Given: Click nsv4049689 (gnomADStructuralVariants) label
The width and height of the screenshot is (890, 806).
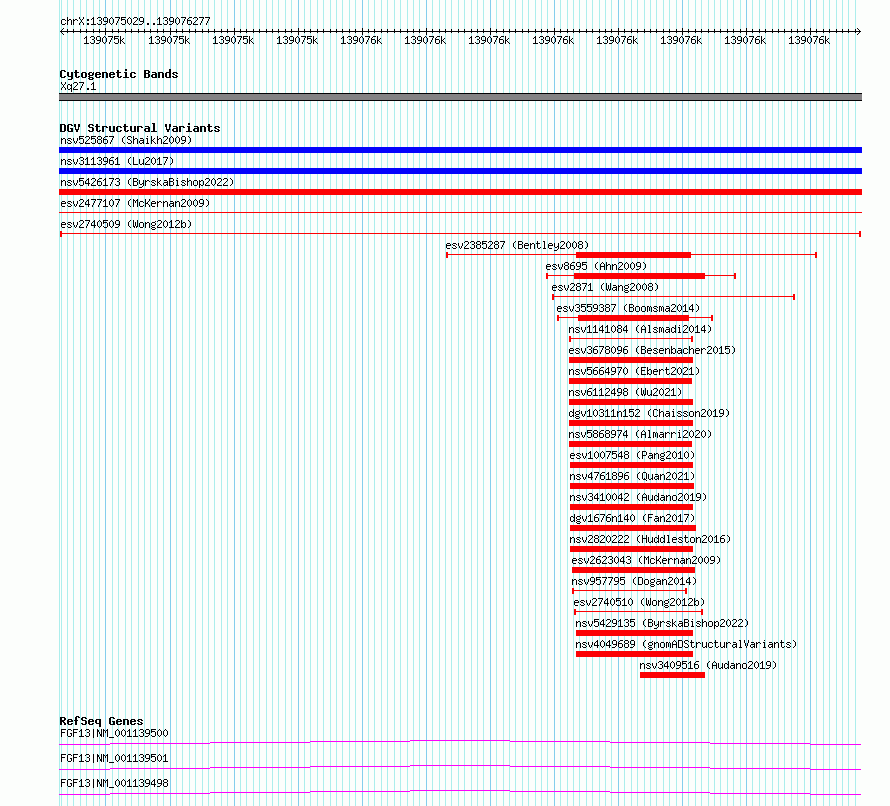Looking at the screenshot, I should pos(686,644).
